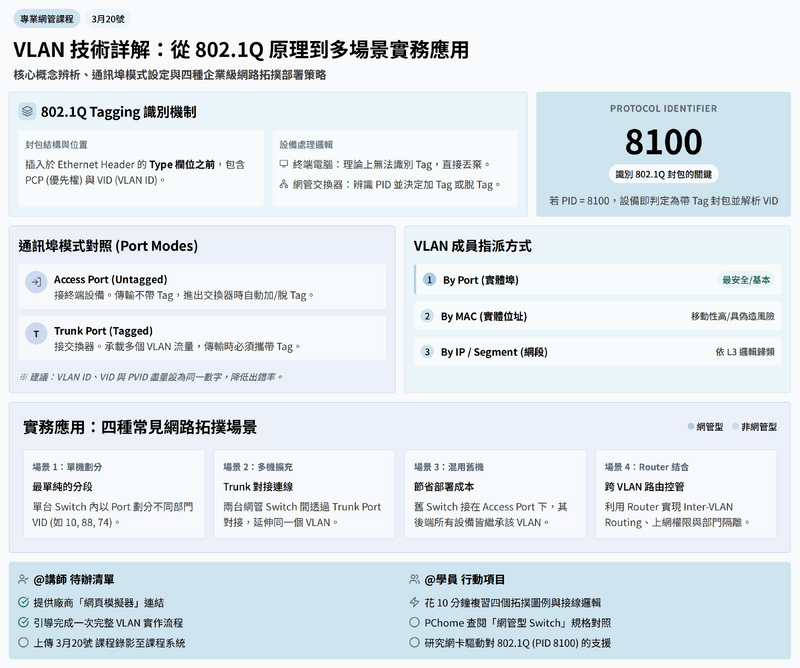Click the lightning icon beside 花 10 分鐘複習

point(415,603)
